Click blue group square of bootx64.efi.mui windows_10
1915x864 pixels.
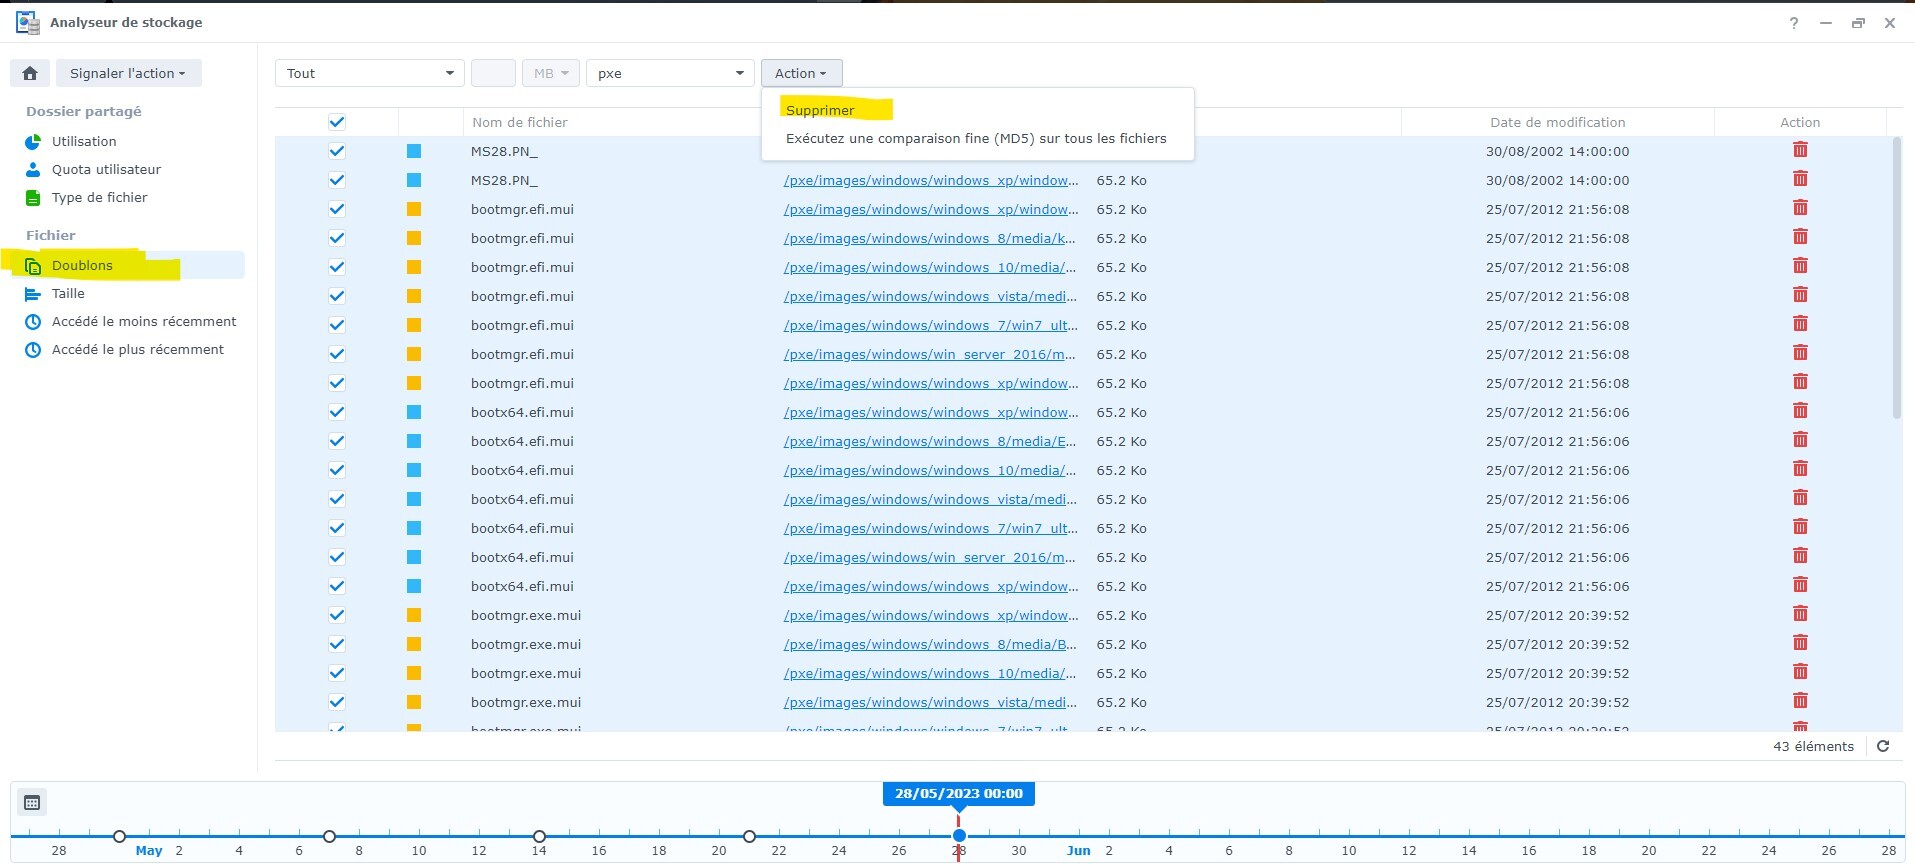click(x=414, y=470)
